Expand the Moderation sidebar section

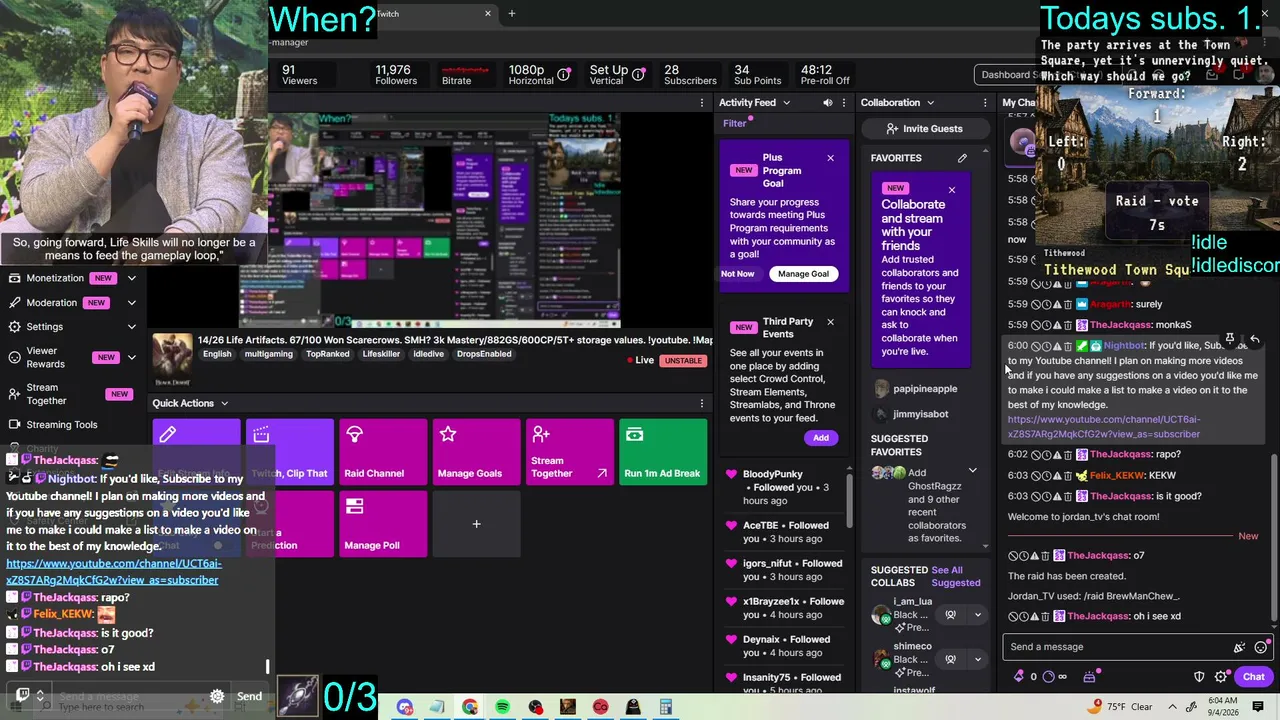(x=131, y=303)
